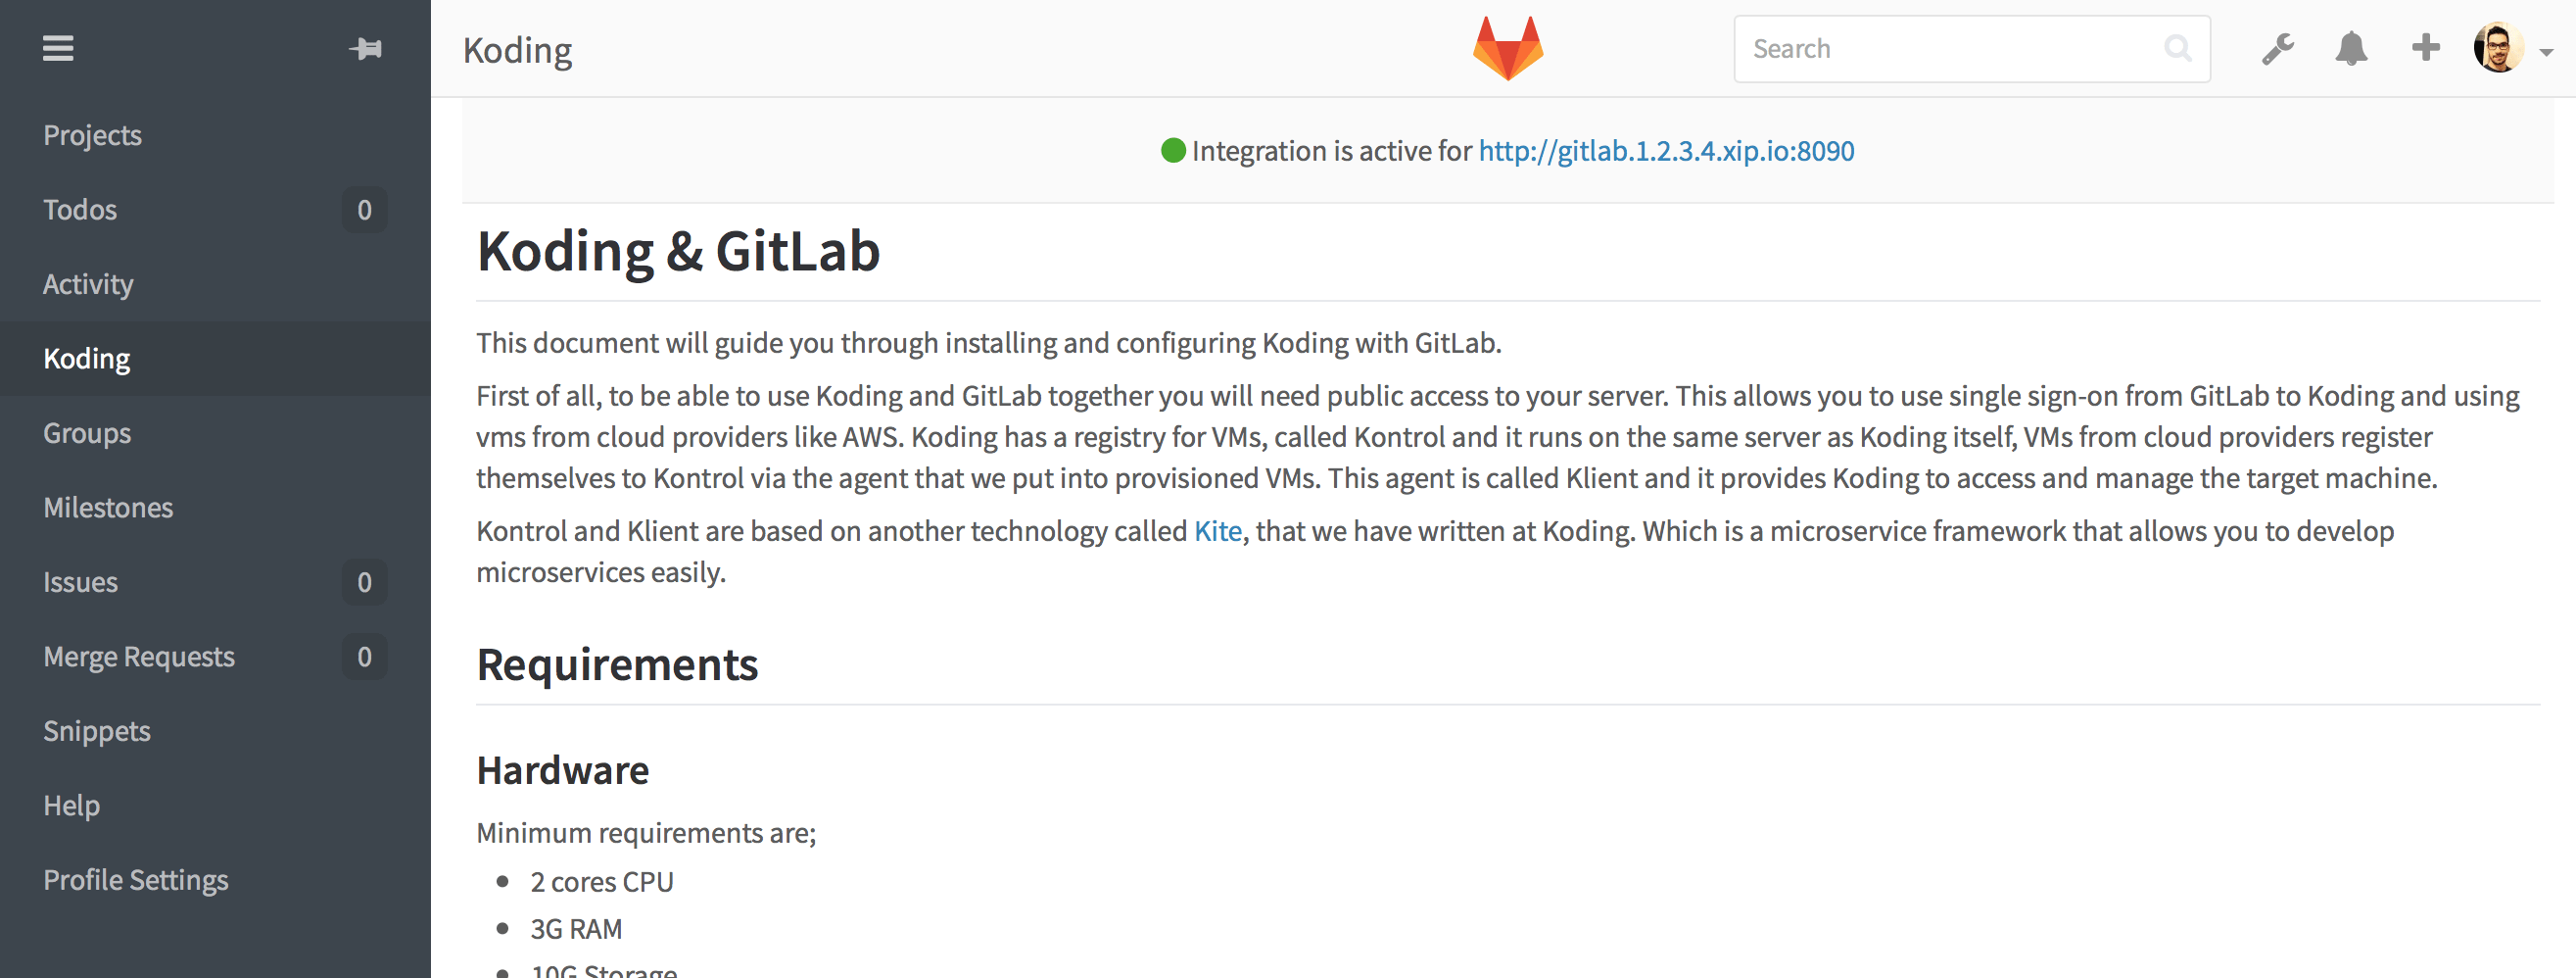Screen dimensions: 2576x978
Task: Expand the user menu dropdown caret
Action: (2546, 52)
